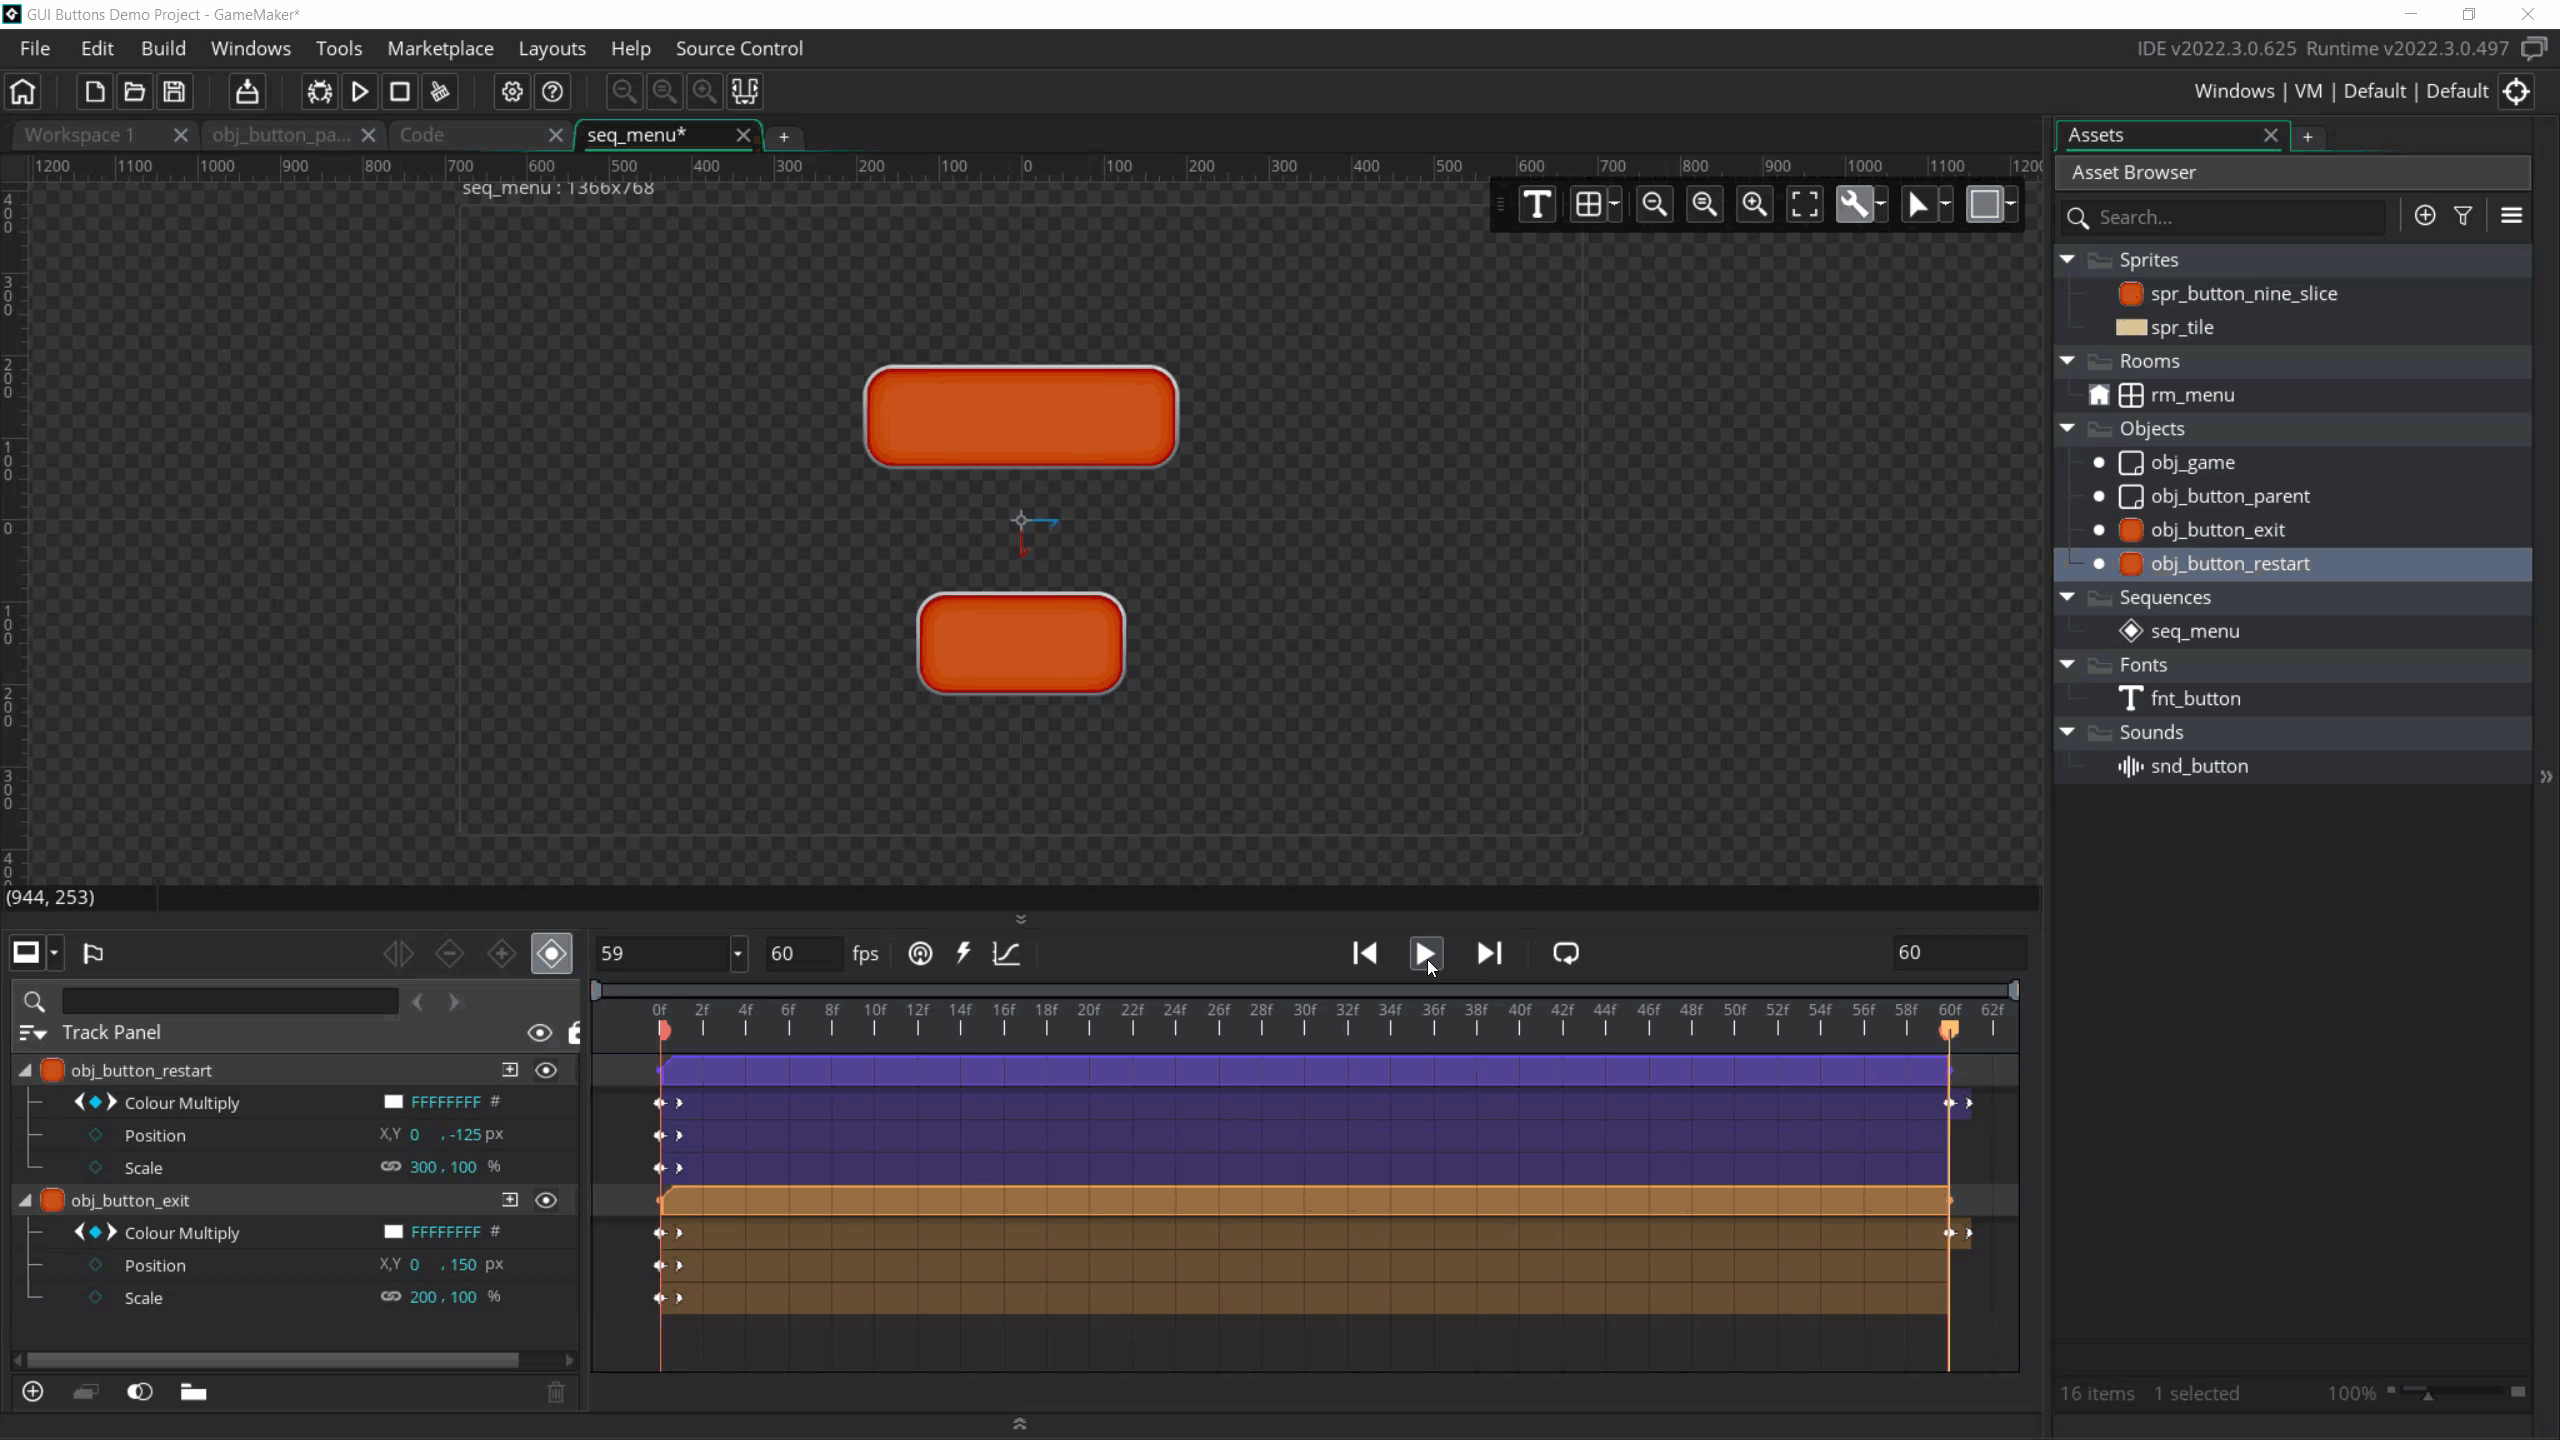Click the loop playback toggle icon
2560x1440 pixels.
pos(1565,951)
